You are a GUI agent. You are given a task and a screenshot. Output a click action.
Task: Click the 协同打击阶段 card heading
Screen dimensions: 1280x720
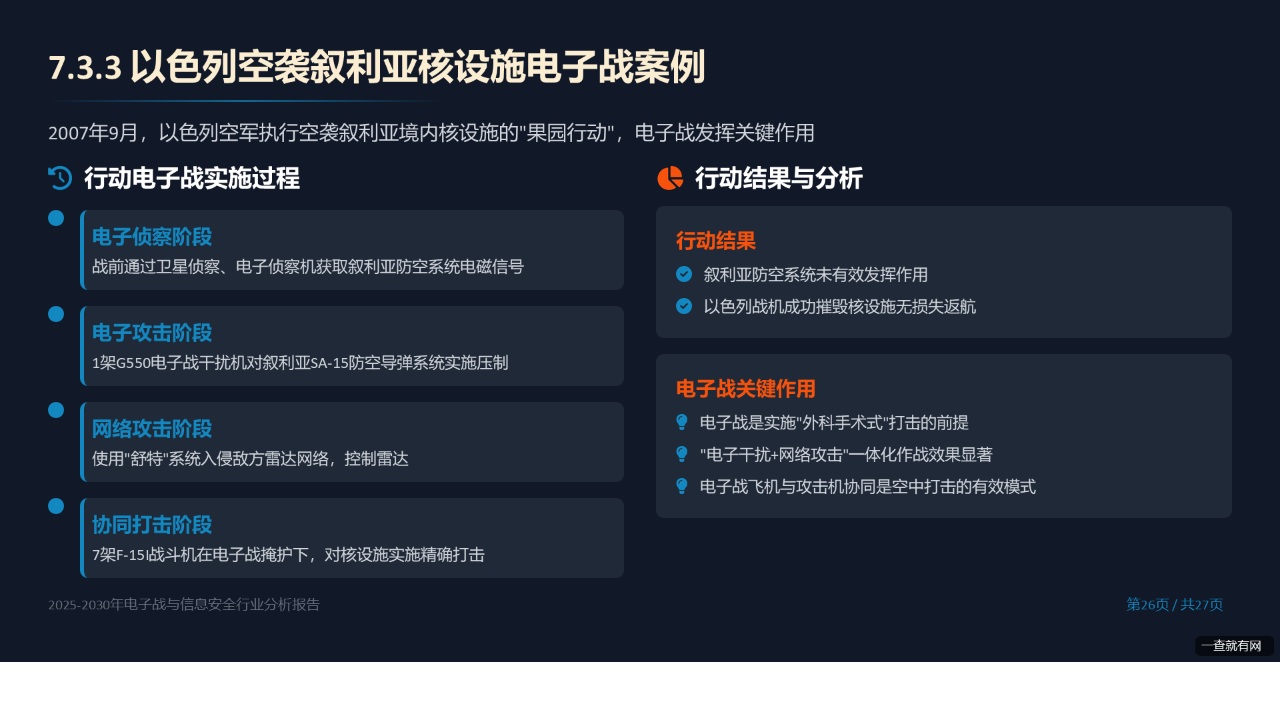(152, 525)
